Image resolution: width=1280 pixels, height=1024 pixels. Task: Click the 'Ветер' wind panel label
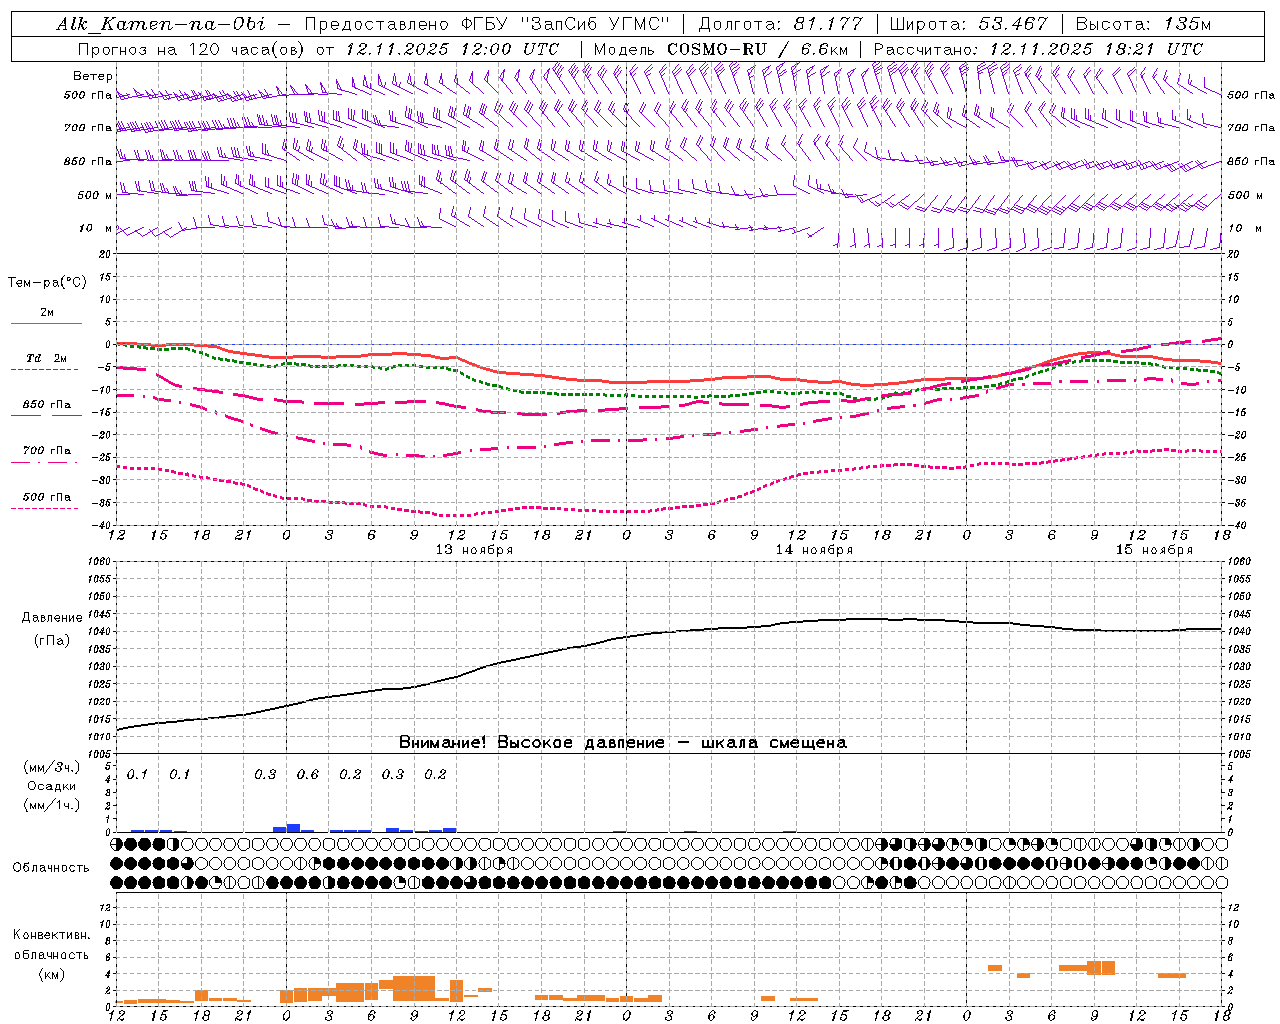point(93,76)
